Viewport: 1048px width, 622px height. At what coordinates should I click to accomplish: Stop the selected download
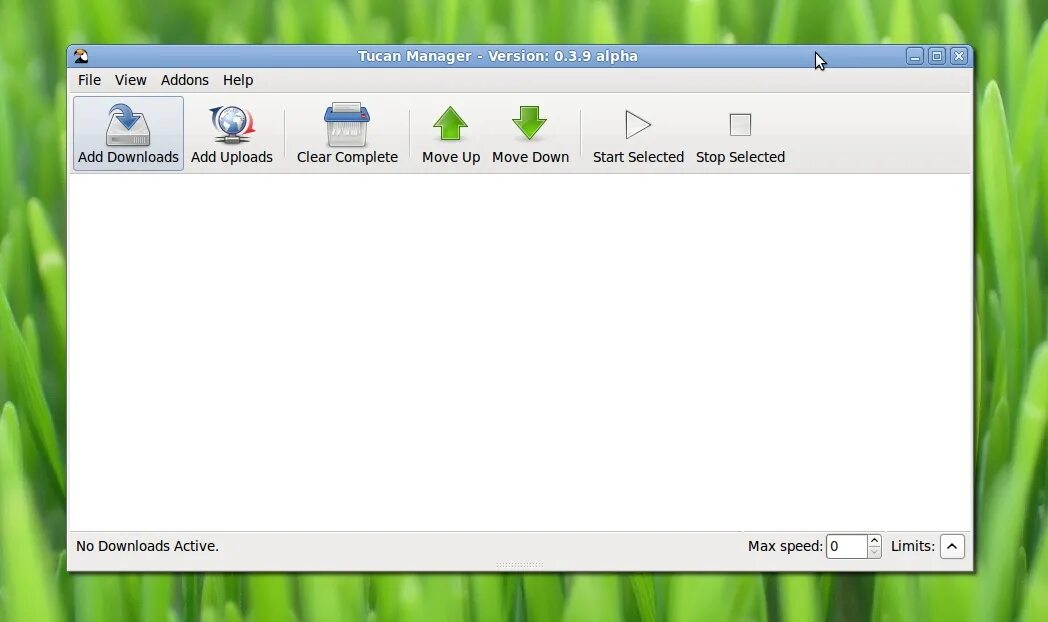coord(740,134)
